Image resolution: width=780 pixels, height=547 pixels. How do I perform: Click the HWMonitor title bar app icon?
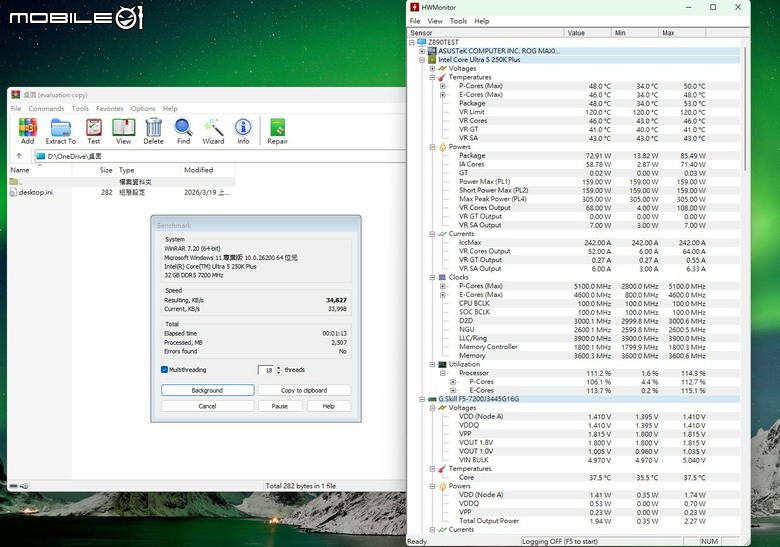414,7
